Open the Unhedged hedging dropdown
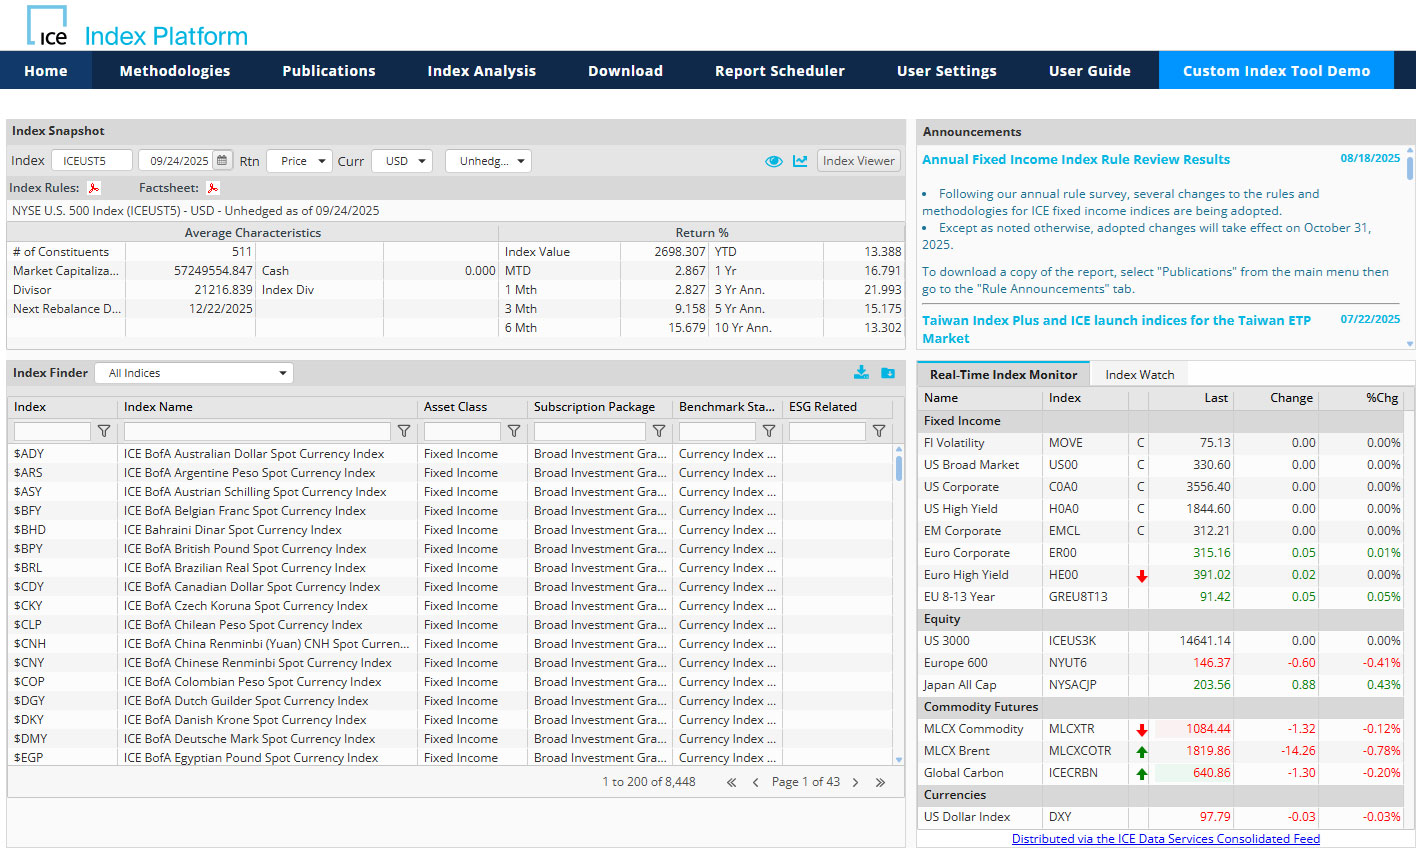Image resolution: width=1416 pixels, height=848 pixels. pyautogui.click(x=488, y=160)
